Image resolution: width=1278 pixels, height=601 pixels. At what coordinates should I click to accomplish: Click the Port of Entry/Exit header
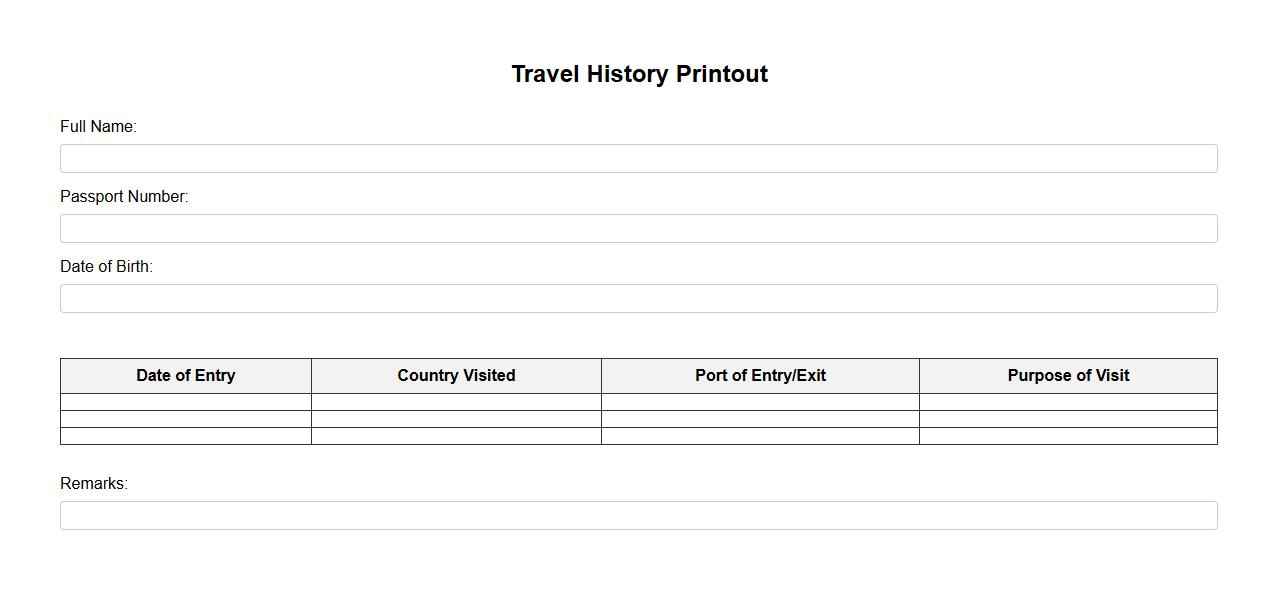point(760,376)
